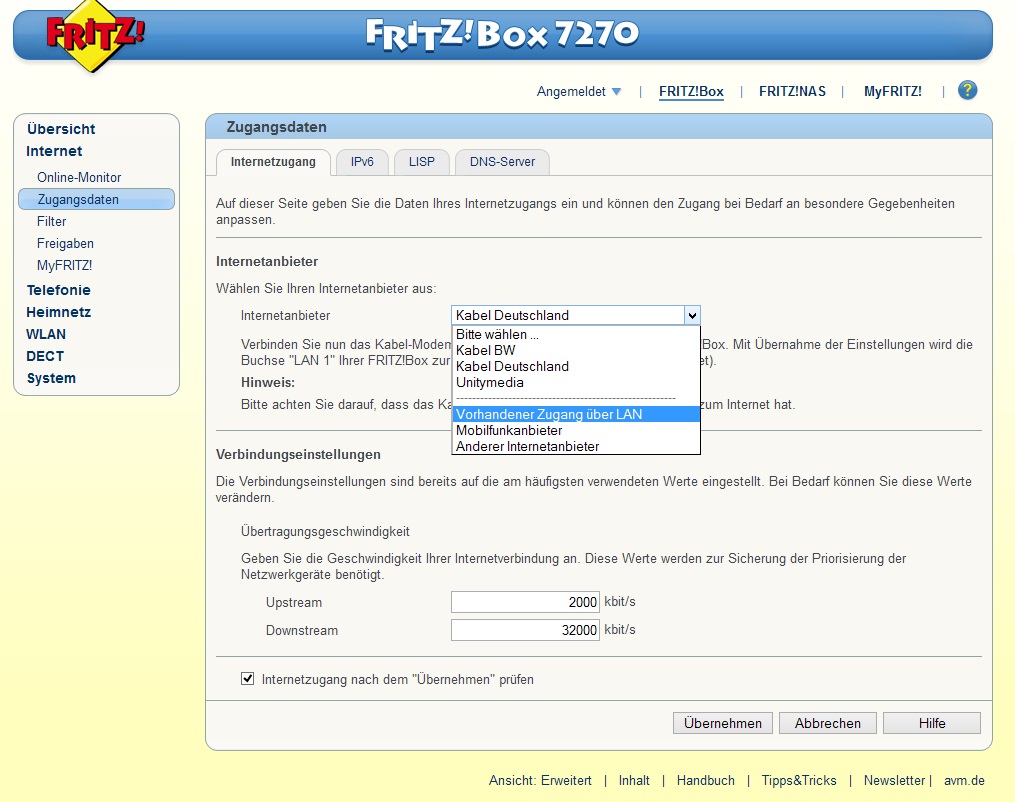Open the help question mark icon

967,90
